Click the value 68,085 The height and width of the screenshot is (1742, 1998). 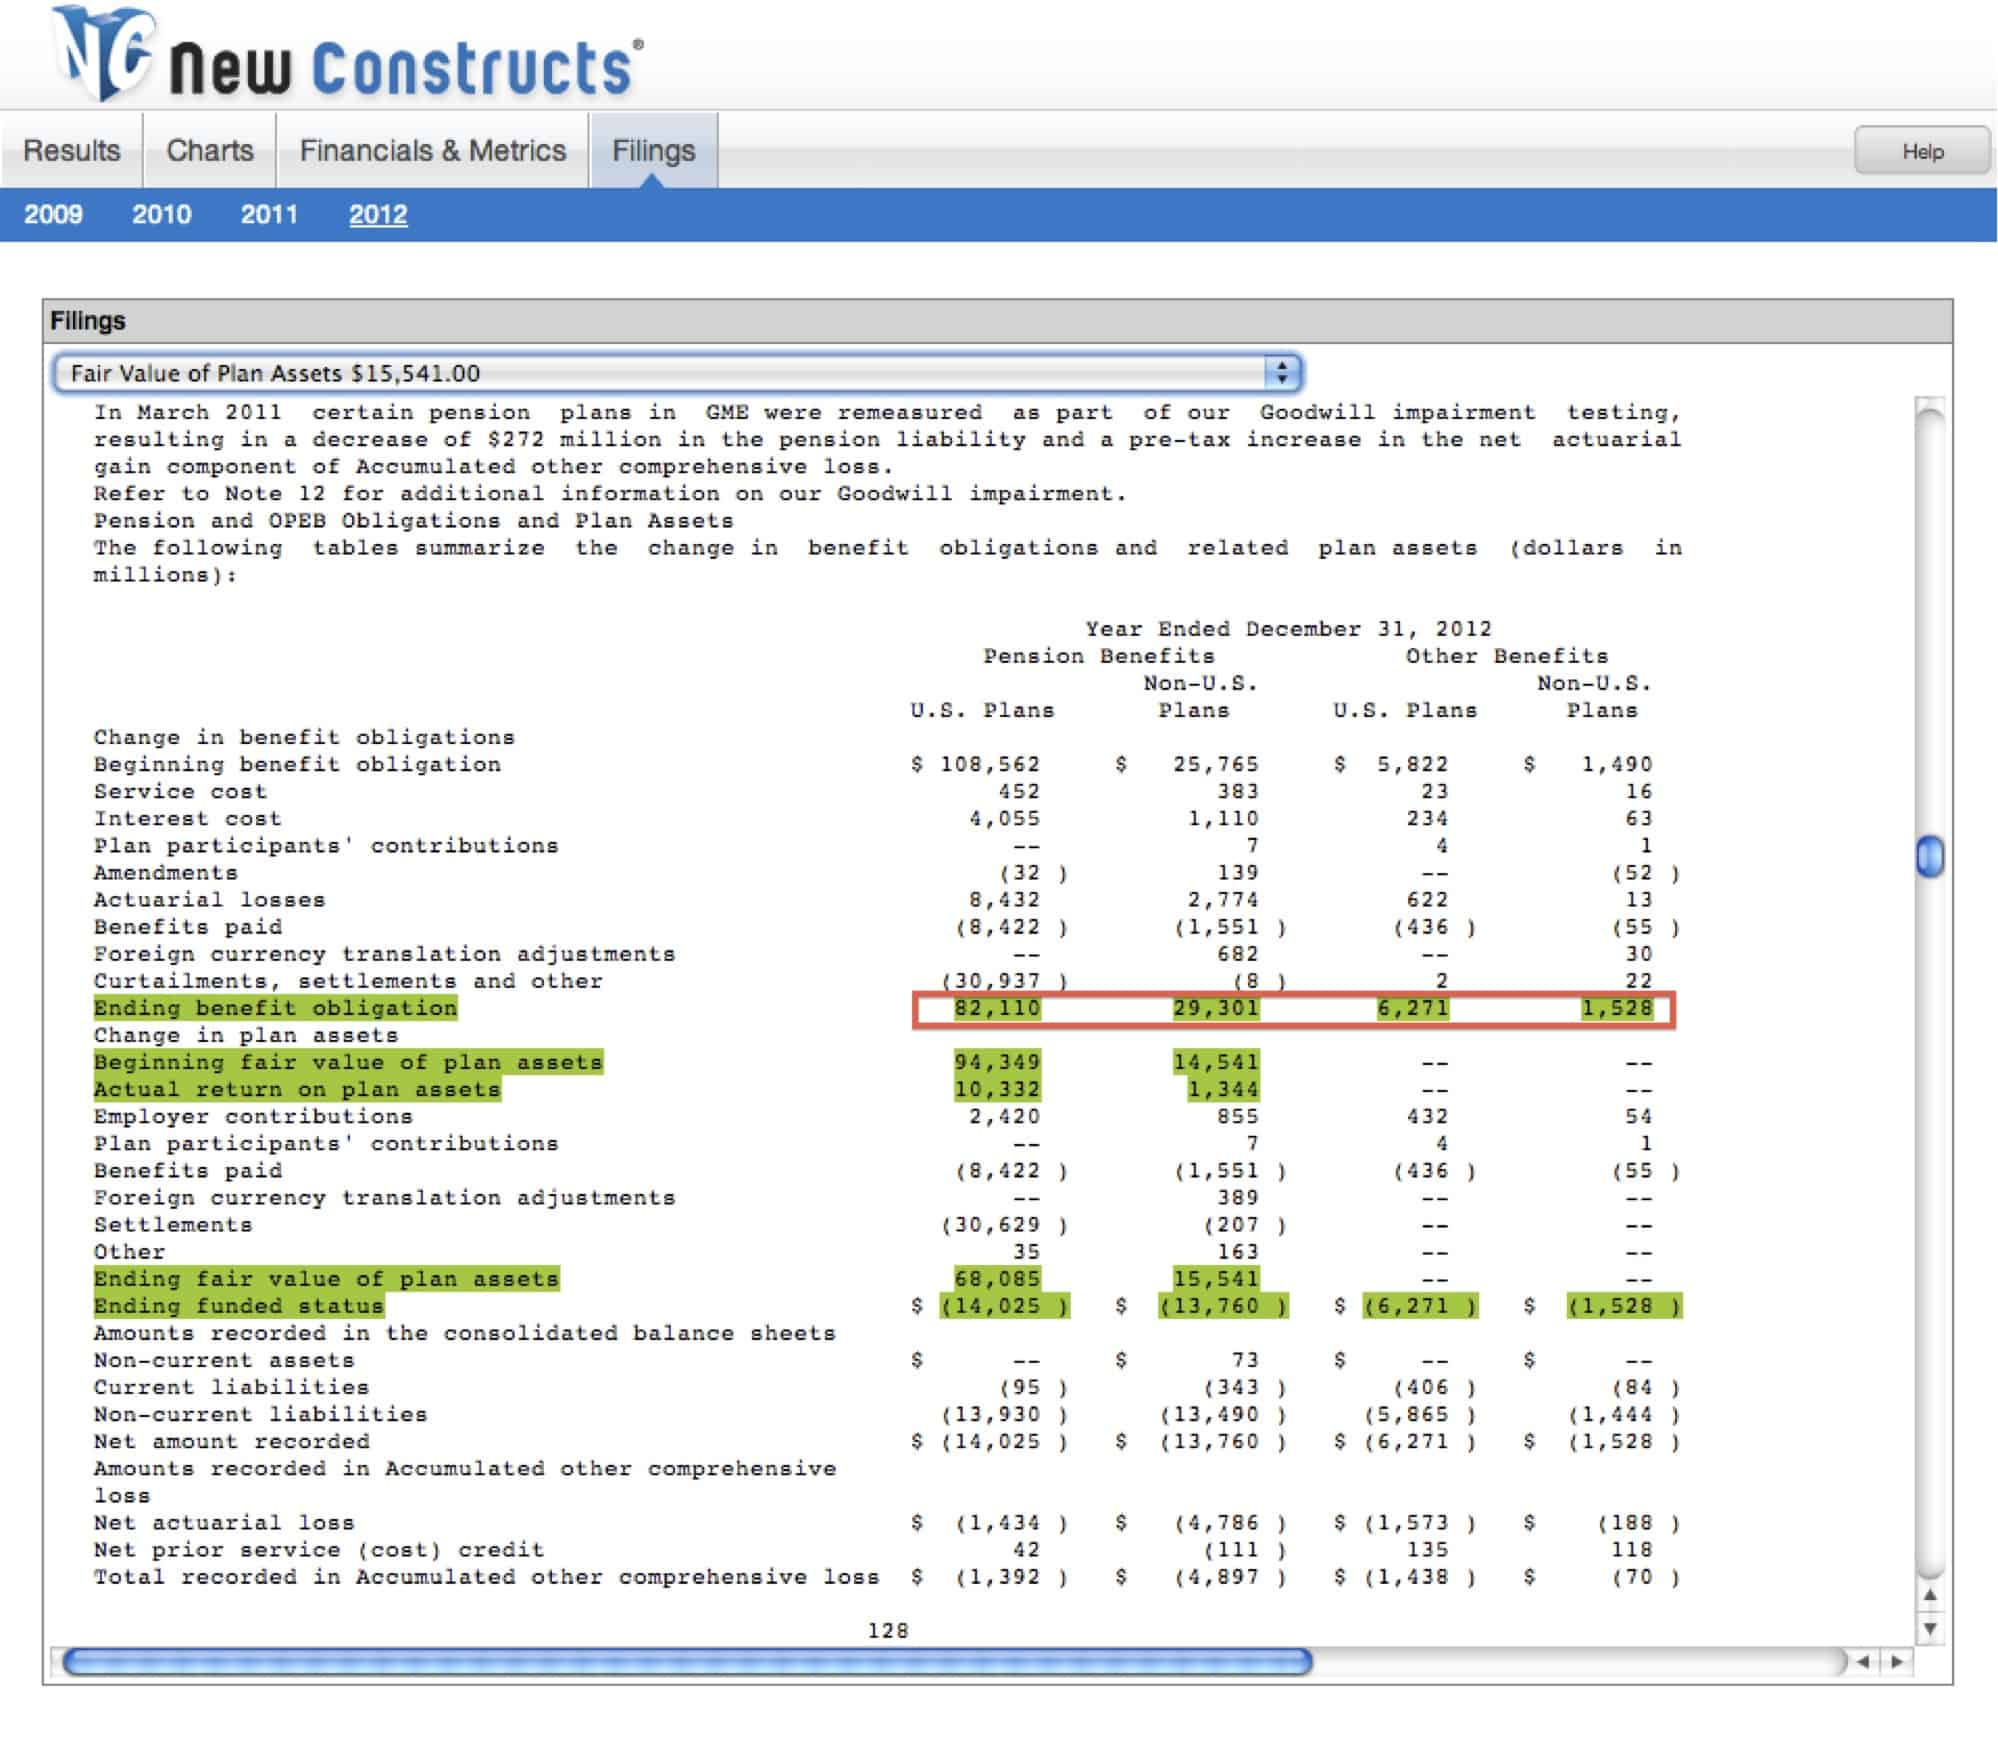click(997, 1279)
